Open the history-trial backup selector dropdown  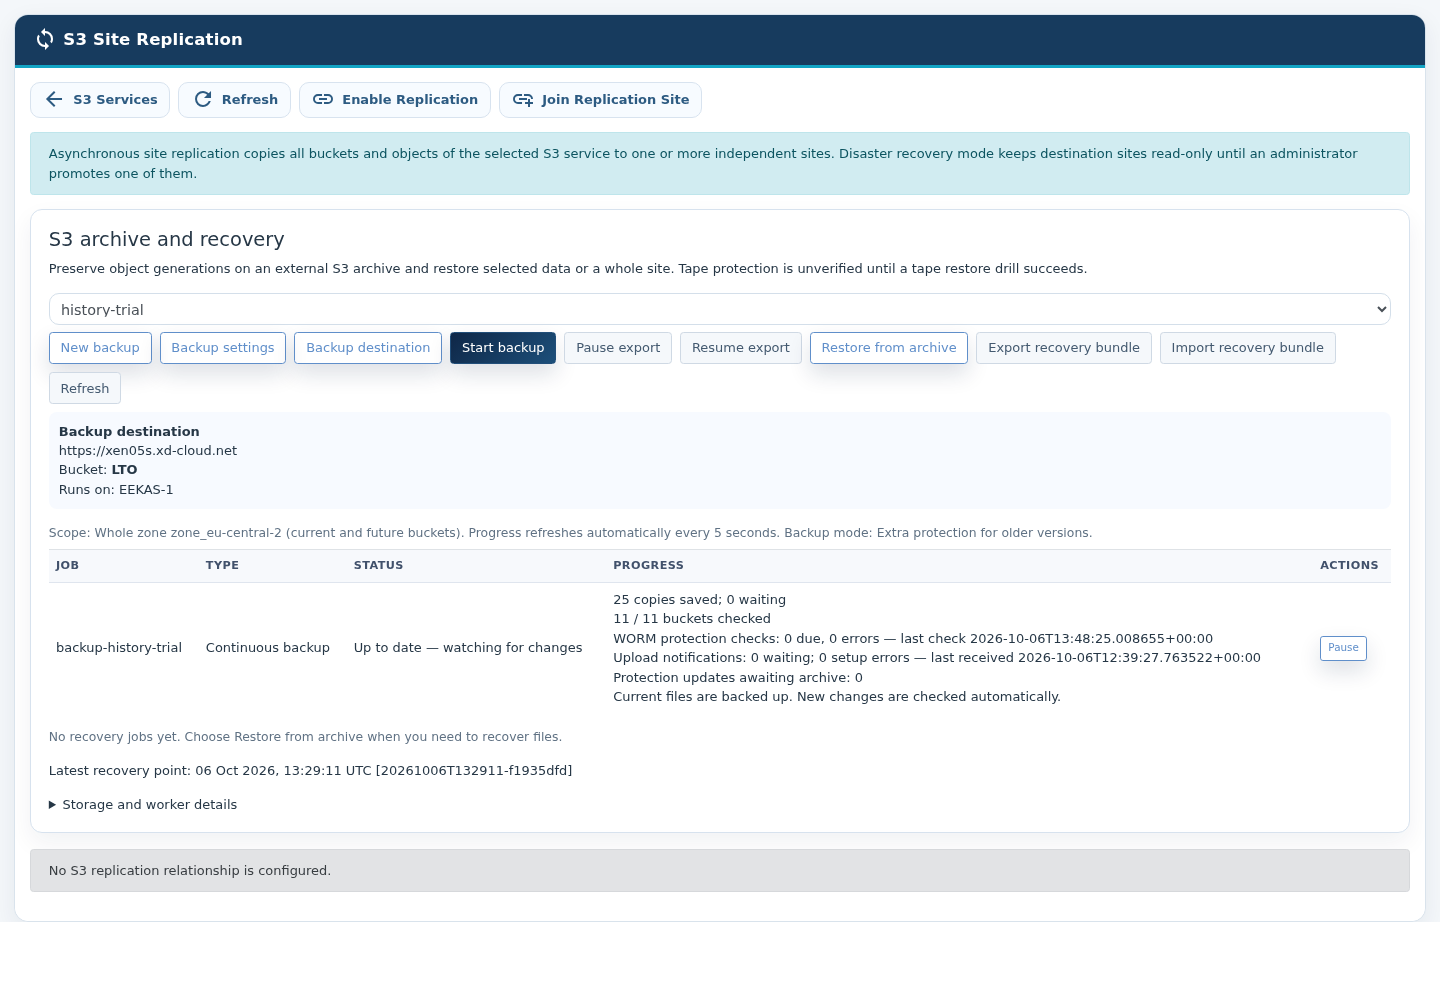719,309
